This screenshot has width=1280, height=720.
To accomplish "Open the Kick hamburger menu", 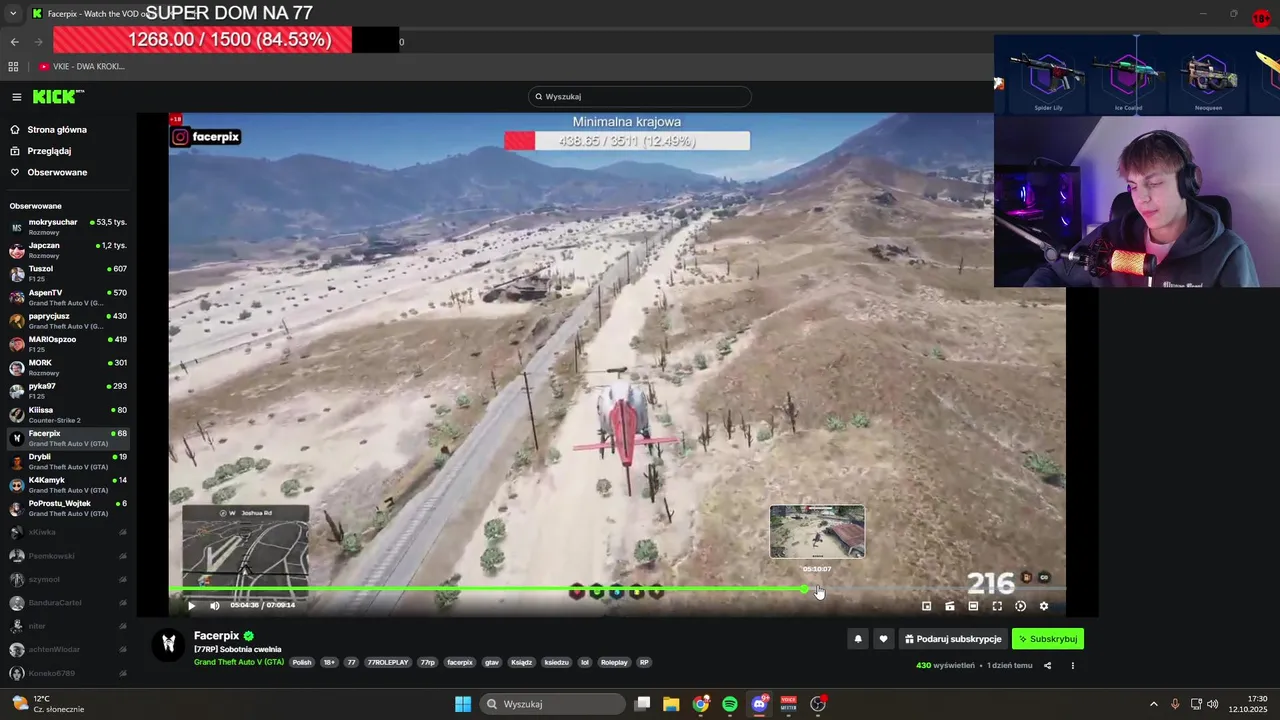I will click(17, 97).
